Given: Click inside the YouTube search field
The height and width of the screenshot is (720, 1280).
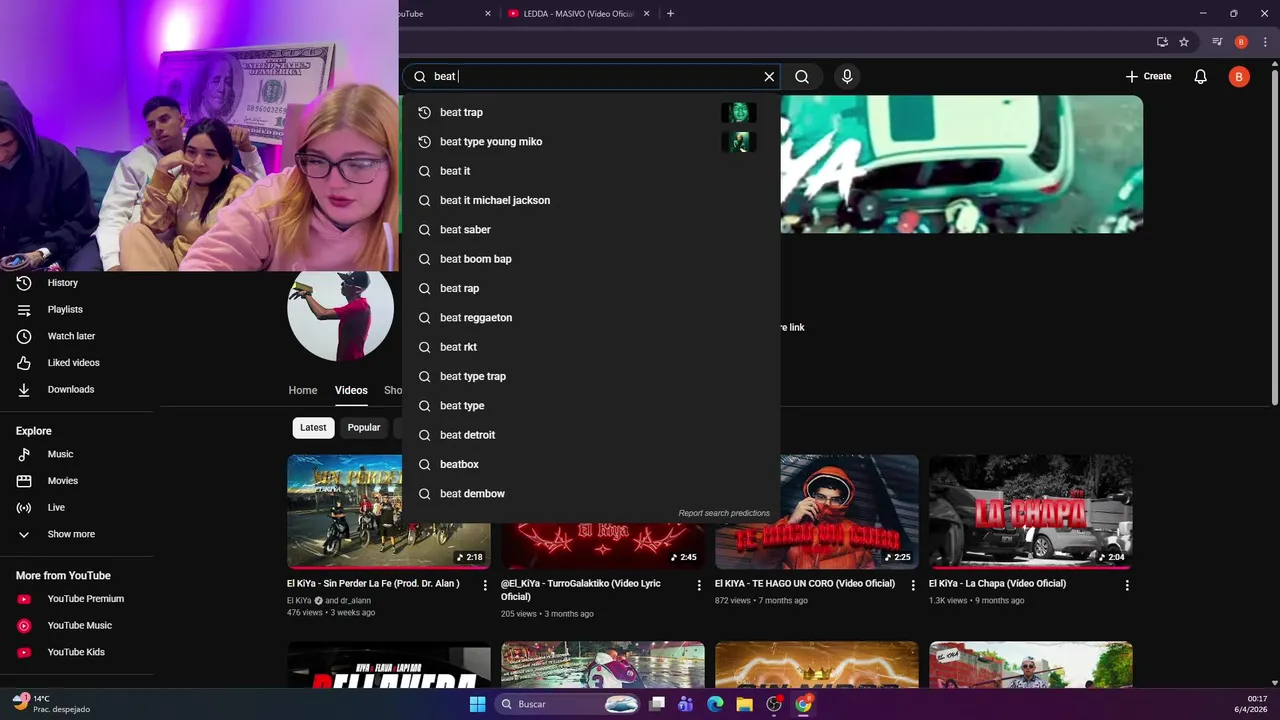Looking at the screenshot, I should pos(595,76).
